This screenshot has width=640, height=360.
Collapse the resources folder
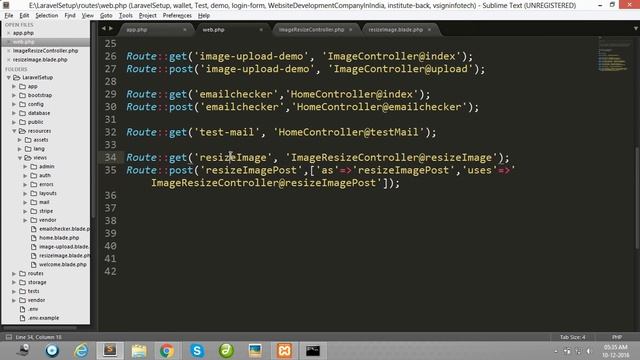tap(14, 131)
